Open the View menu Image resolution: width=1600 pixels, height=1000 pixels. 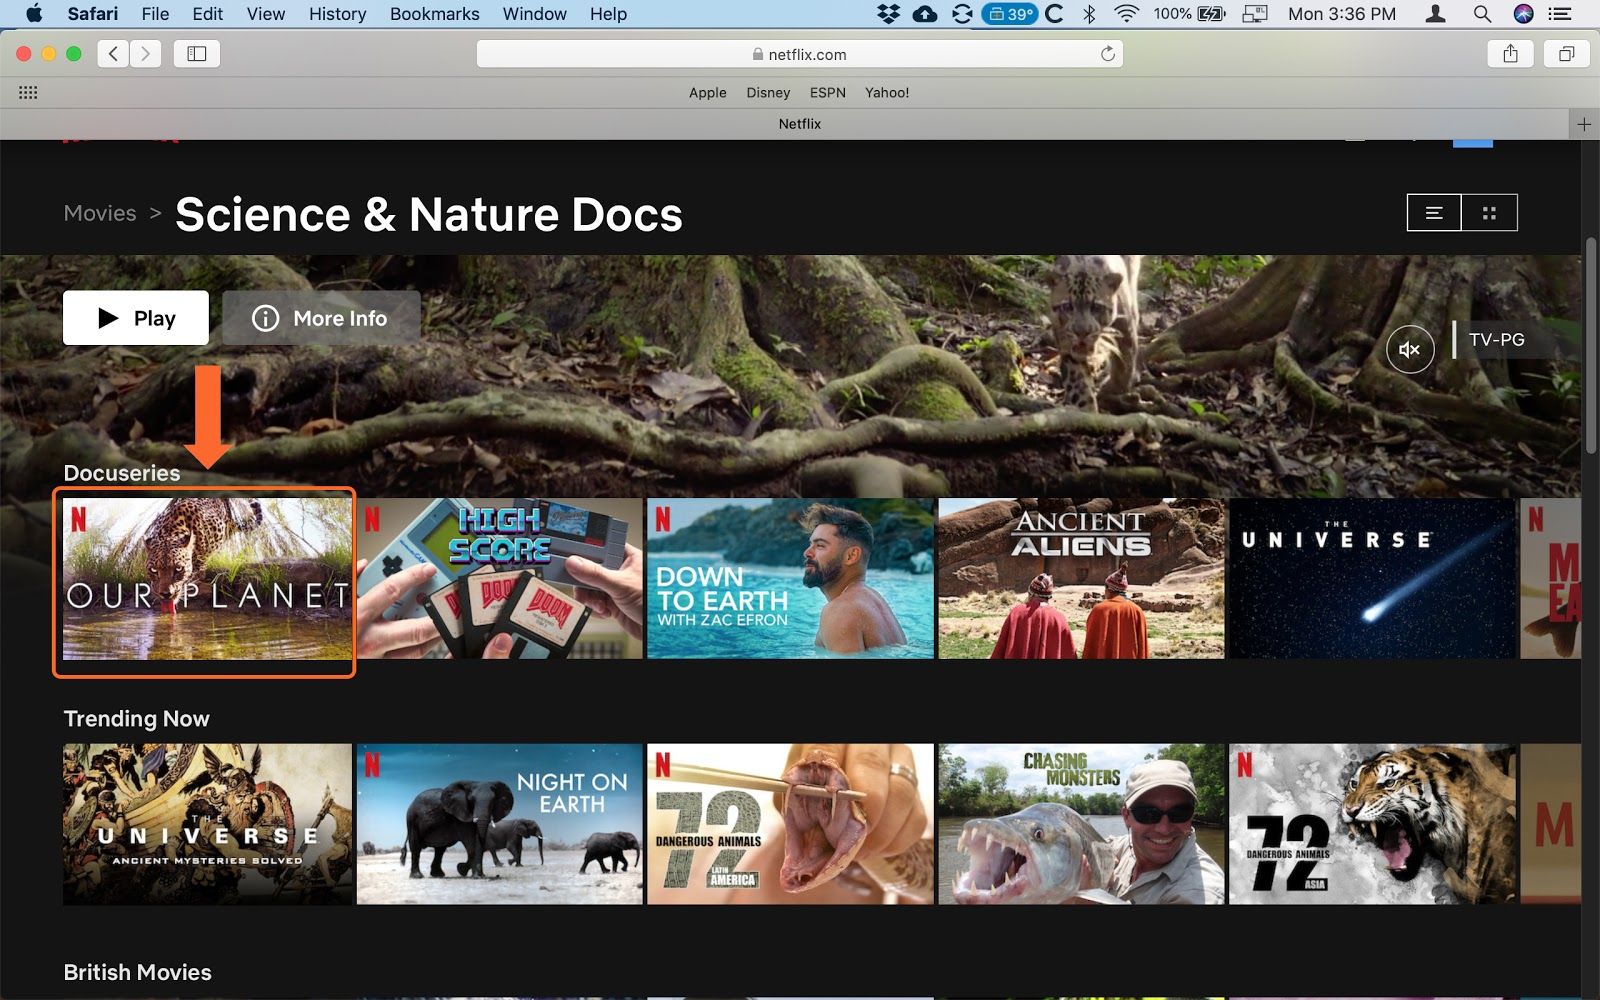tap(266, 13)
